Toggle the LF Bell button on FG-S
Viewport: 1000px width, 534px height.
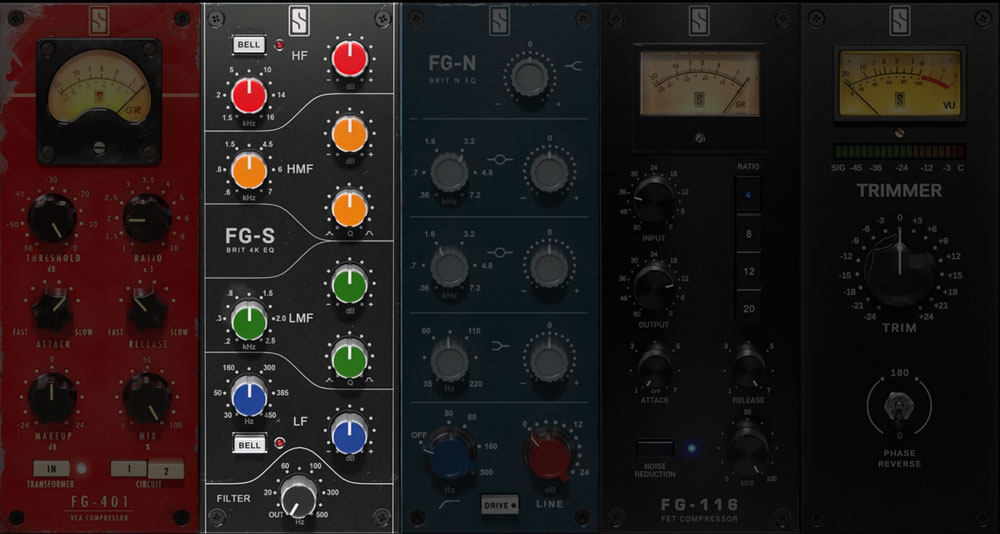pos(249,445)
